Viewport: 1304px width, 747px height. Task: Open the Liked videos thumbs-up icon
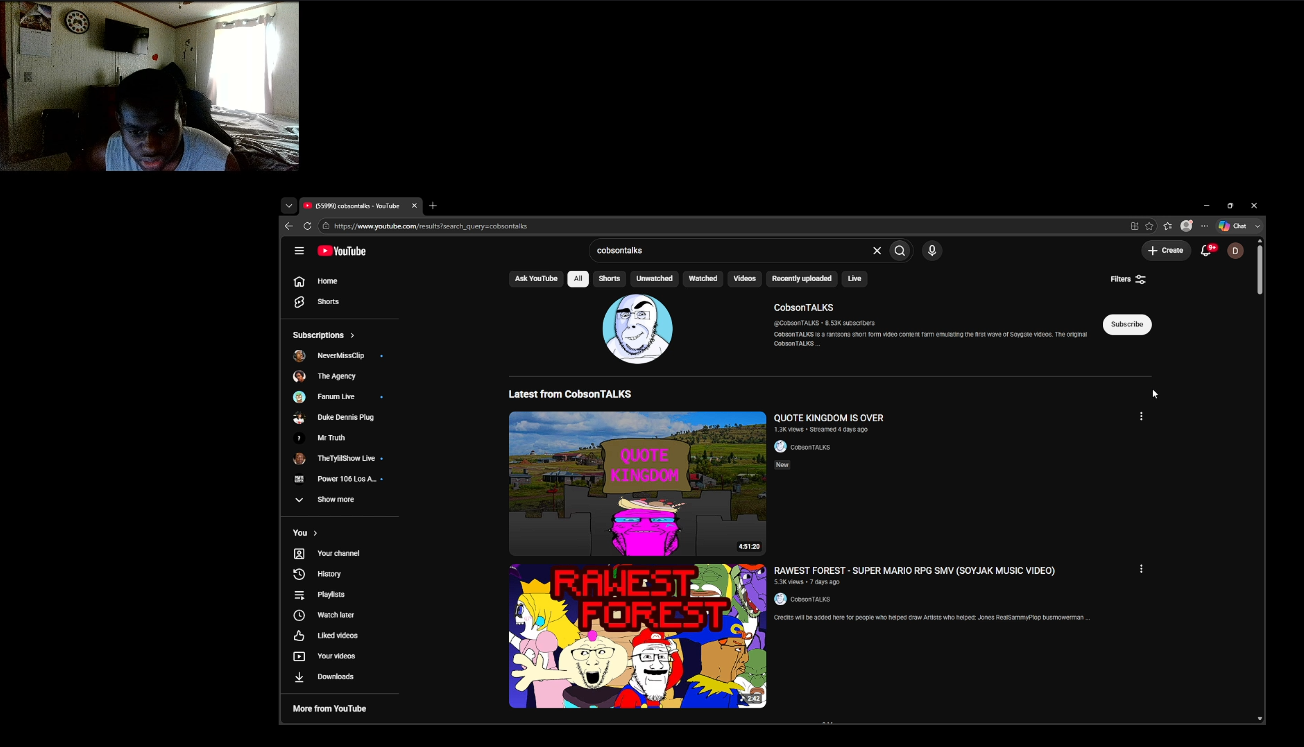pyautogui.click(x=299, y=636)
